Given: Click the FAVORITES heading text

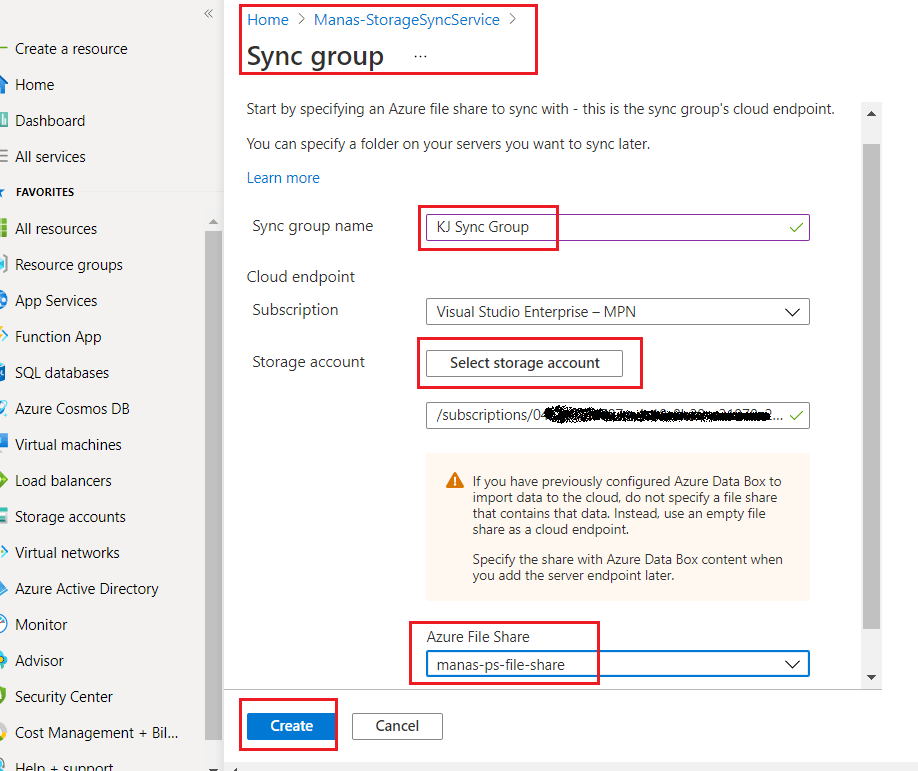Looking at the screenshot, I should pos(45,192).
